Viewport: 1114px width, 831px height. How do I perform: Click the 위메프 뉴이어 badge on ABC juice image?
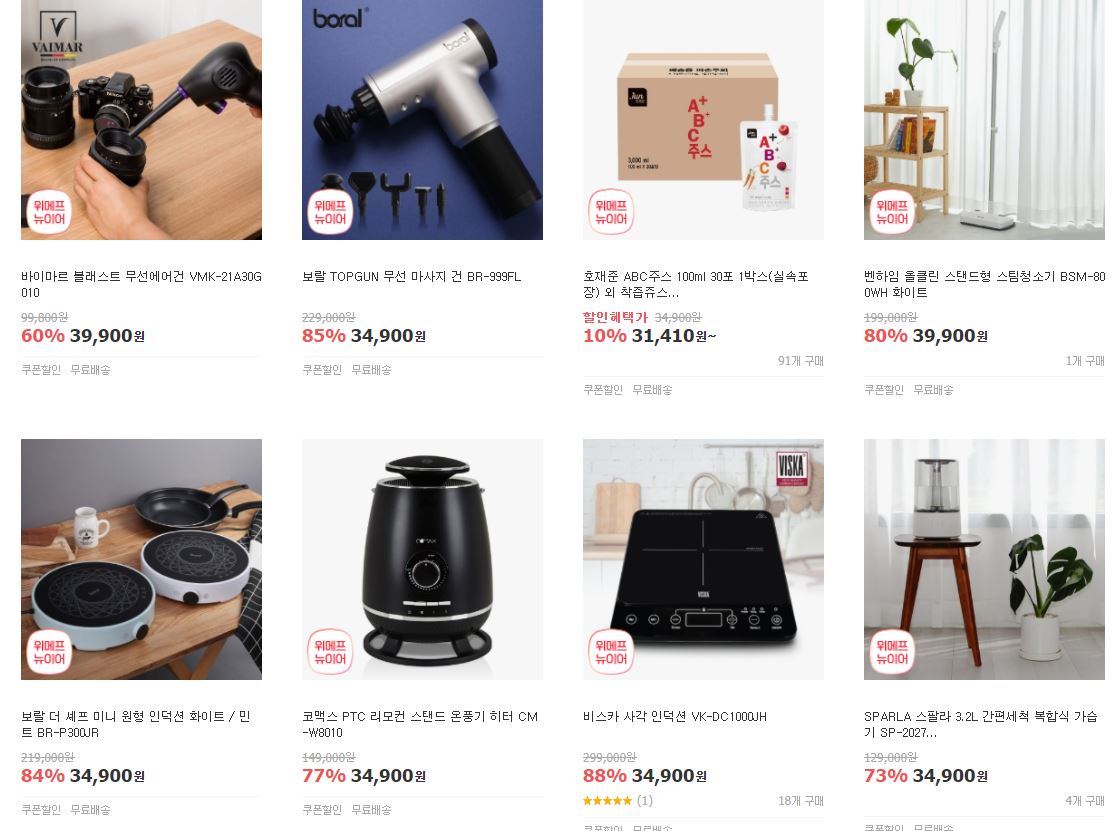[x=611, y=212]
